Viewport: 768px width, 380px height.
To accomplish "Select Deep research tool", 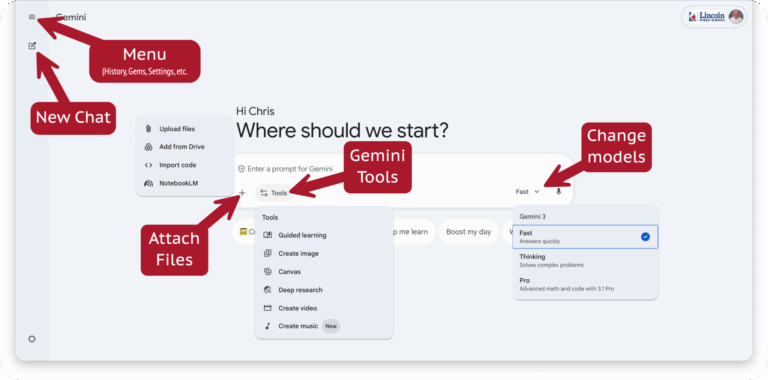I will tap(324, 290).
